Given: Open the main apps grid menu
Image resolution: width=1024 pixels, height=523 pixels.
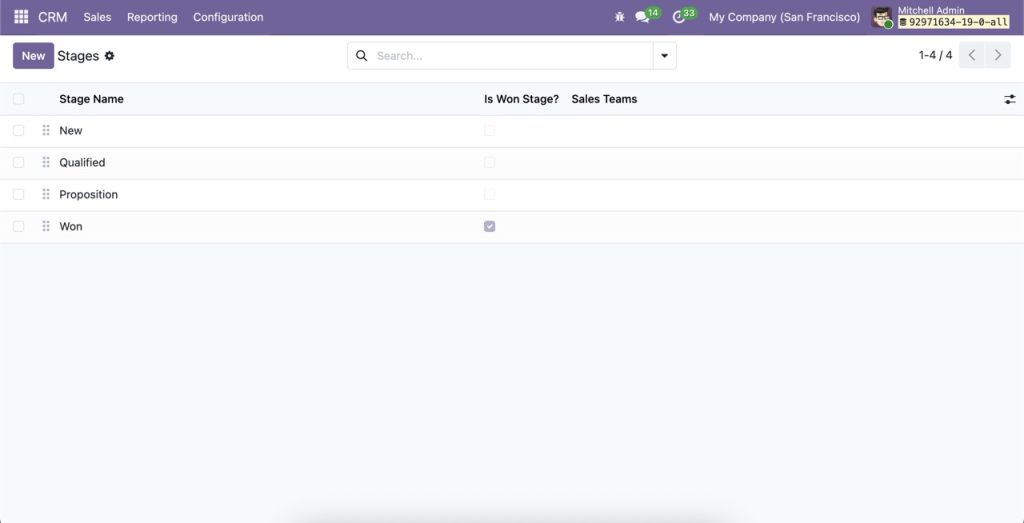Looking at the screenshot, I should [21, 17].
